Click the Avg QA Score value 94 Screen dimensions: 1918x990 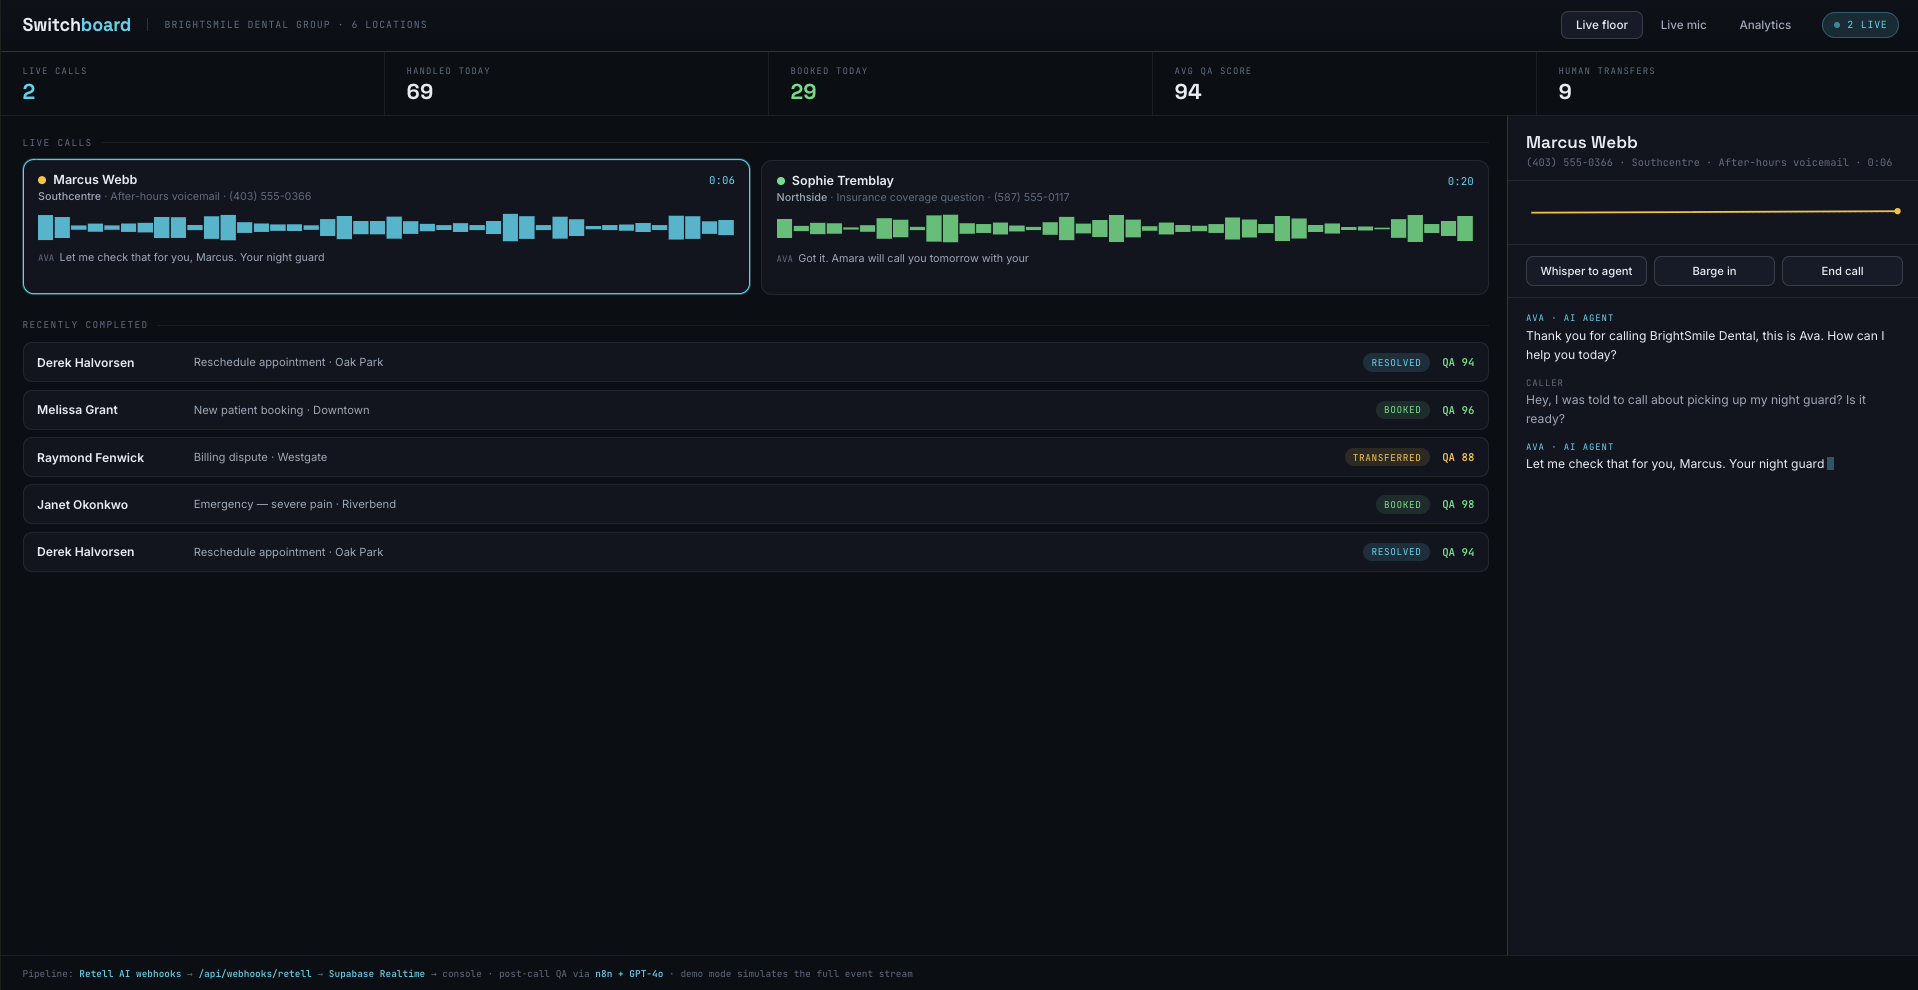pyautogui.click(x=1187, y=92)
